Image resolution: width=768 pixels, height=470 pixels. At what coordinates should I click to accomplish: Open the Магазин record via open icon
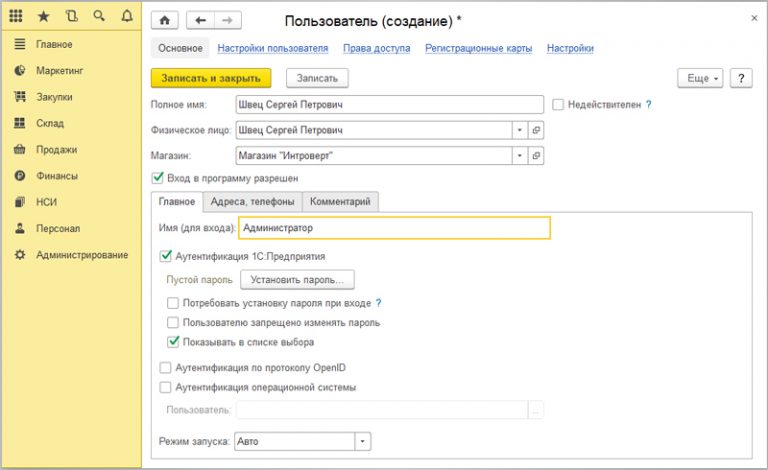tap(536, 156)
